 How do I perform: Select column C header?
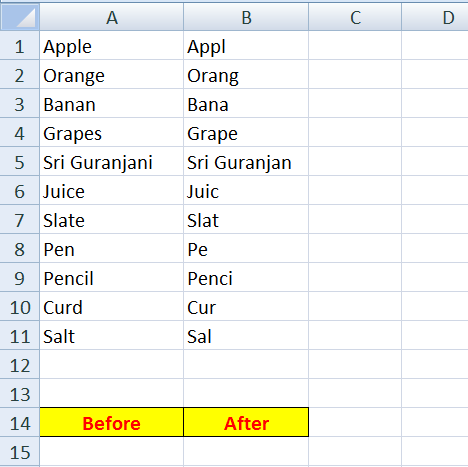tap(355, 17)
